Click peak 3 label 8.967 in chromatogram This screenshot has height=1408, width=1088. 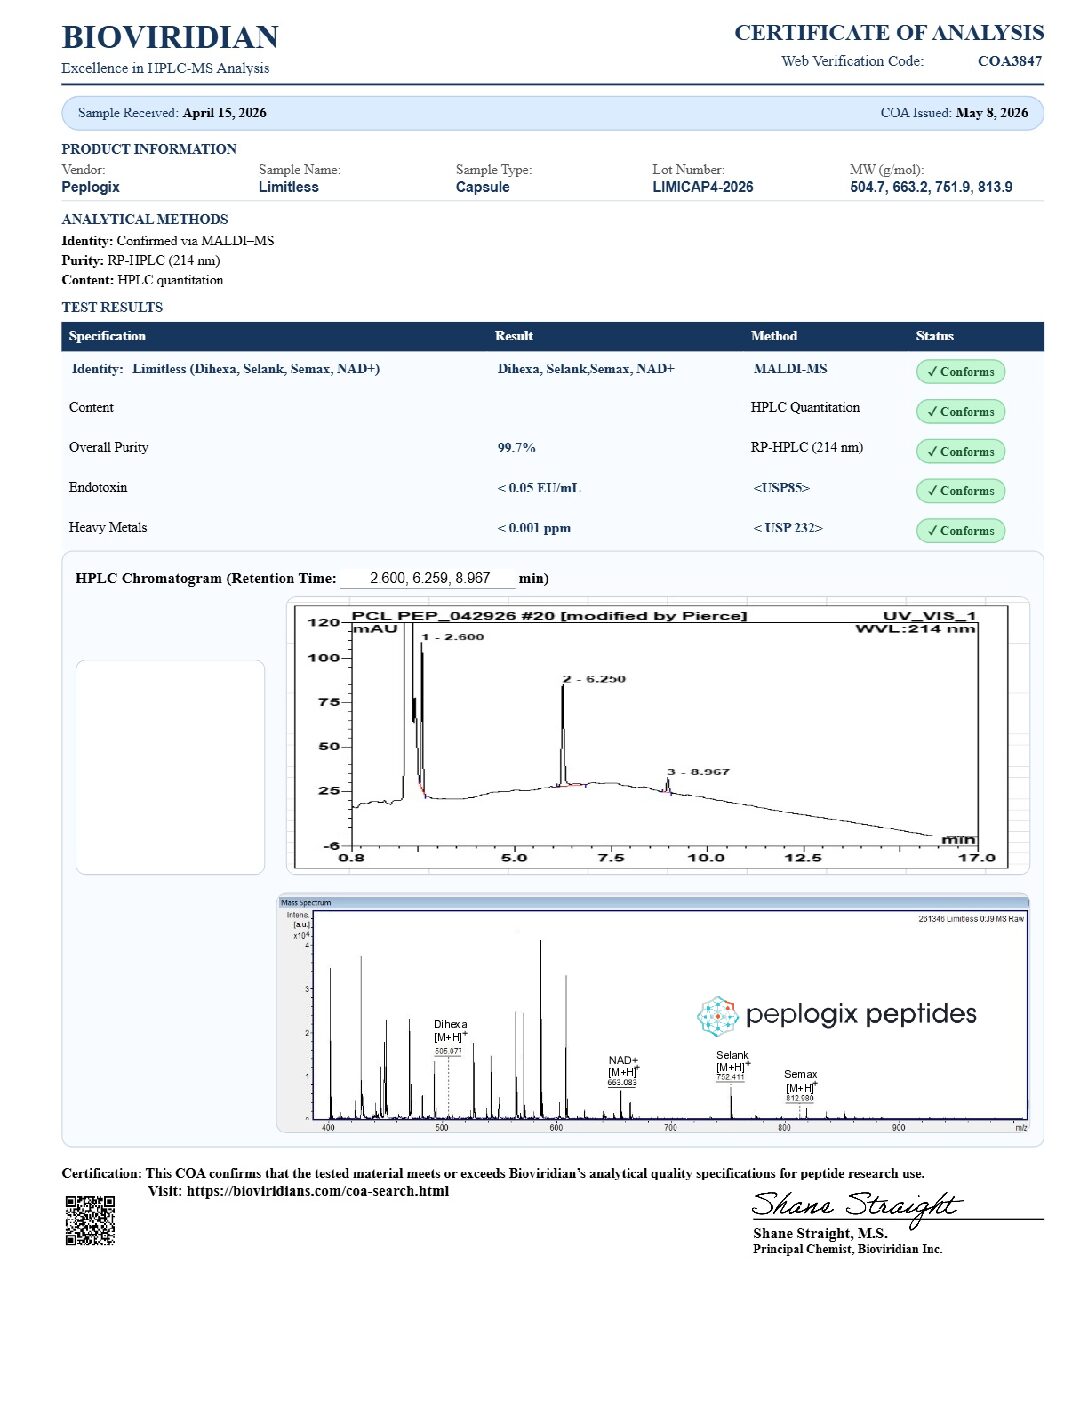pyautogui.click(x=698, y=772)
